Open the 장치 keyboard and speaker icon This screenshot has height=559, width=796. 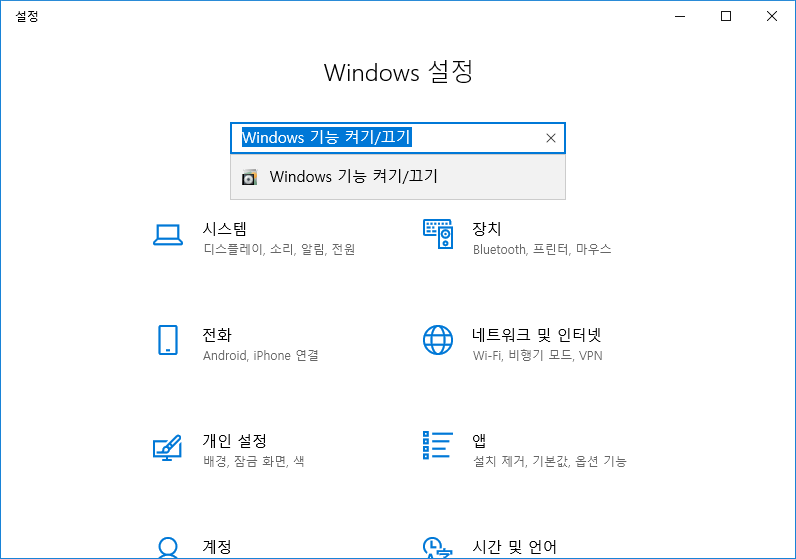pyautogui.click(x=438, y=234)
